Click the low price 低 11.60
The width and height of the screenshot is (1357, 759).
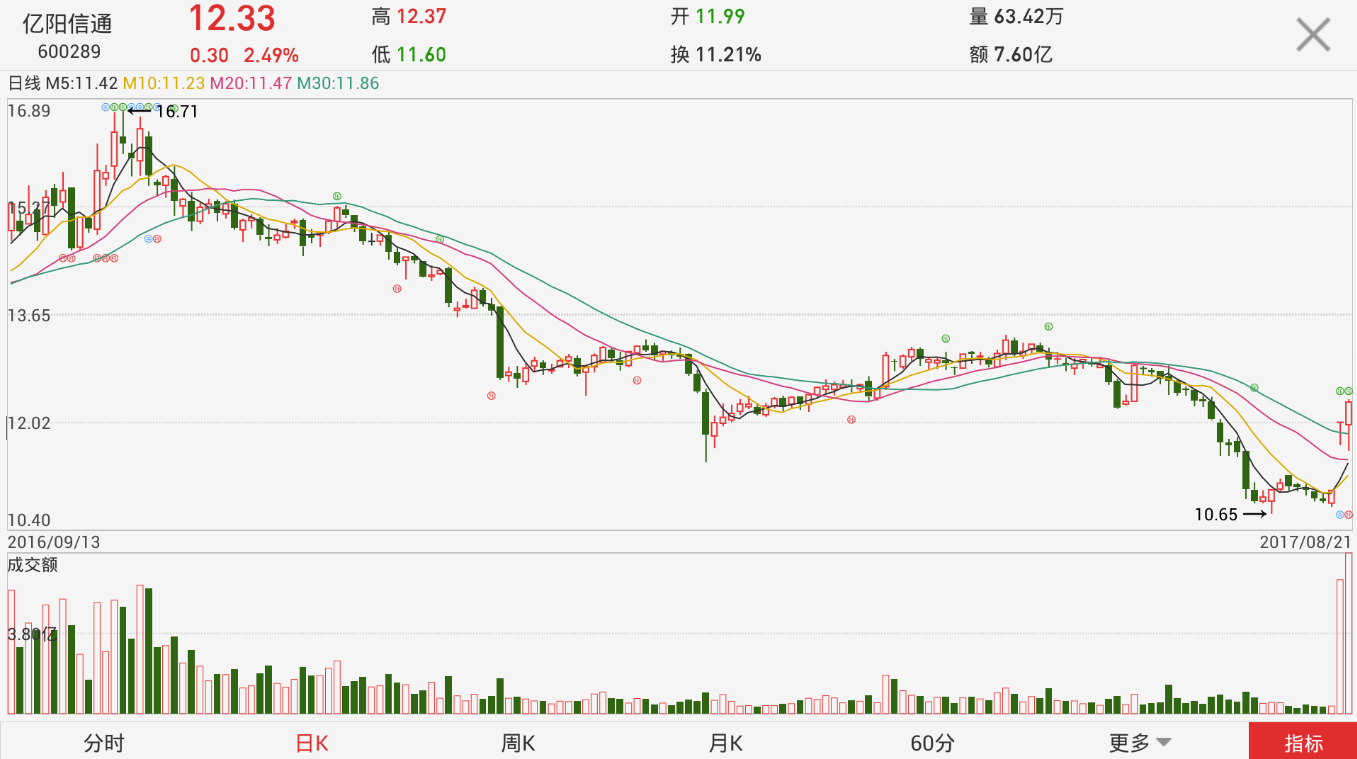coord(408,55)
